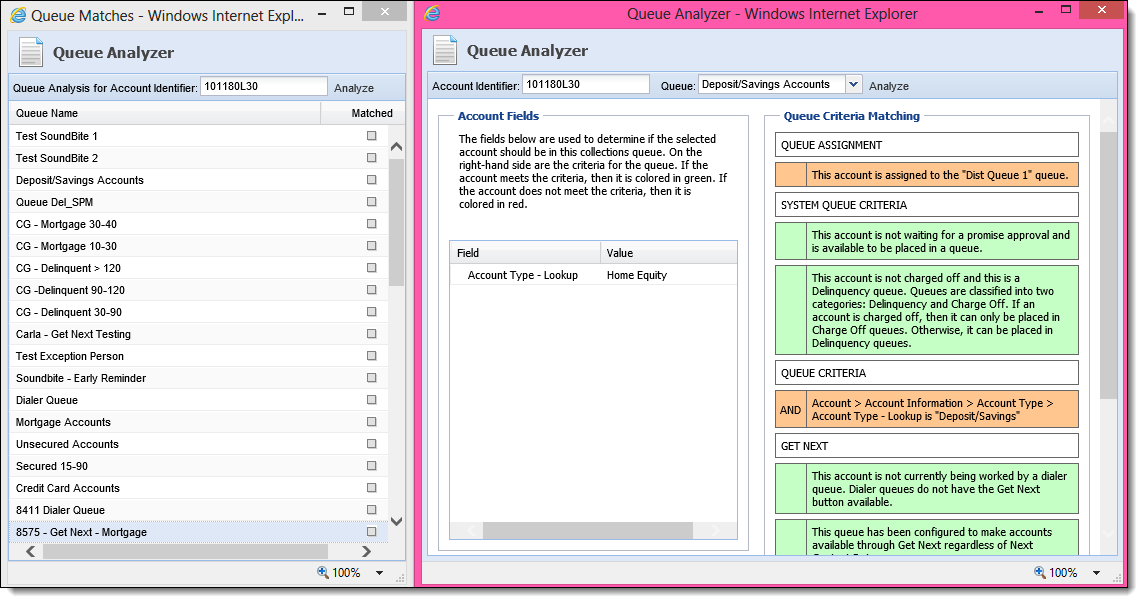The width and height of the screenshot is (1143, 603).
Task: Click the zoom magnifier icon in Queue Analyzer status bar
Action: click(1040, 572)
